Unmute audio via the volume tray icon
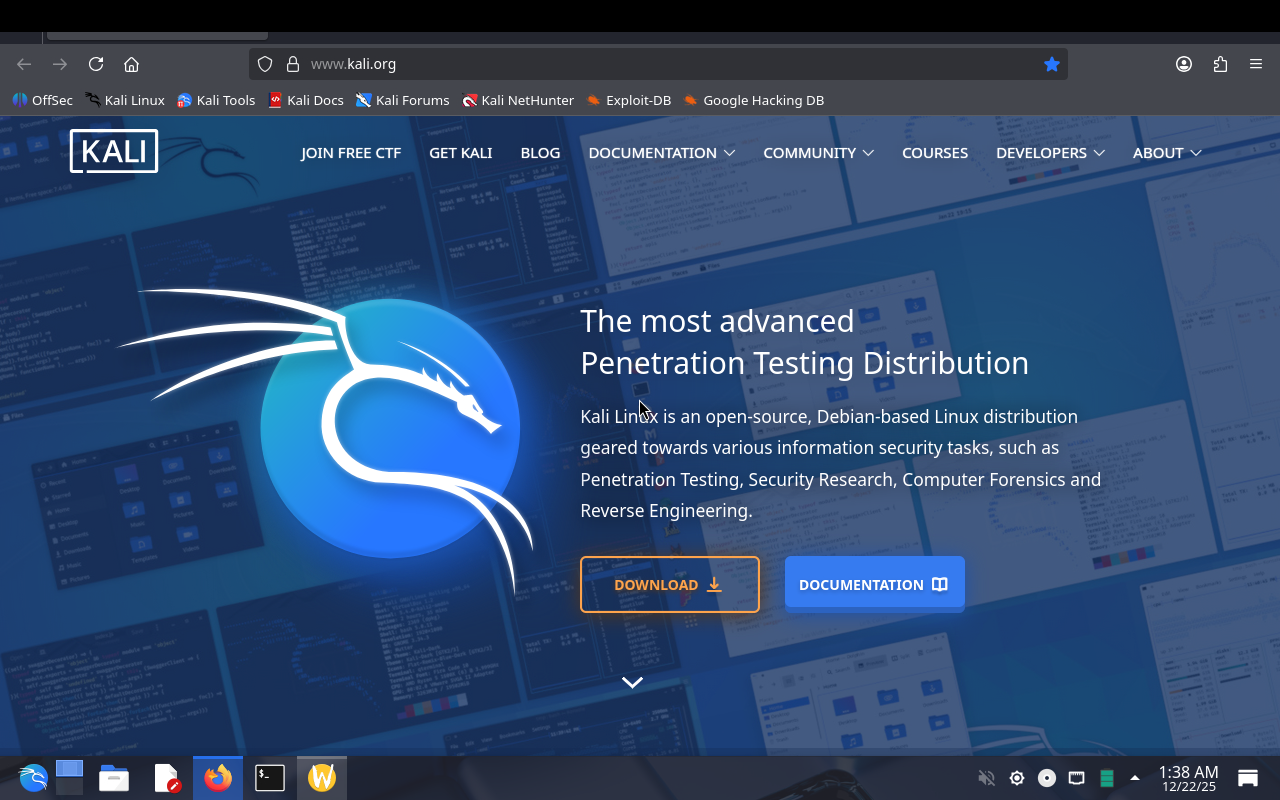Viewport: 1280px width, 800px height. tap(986, 778)
